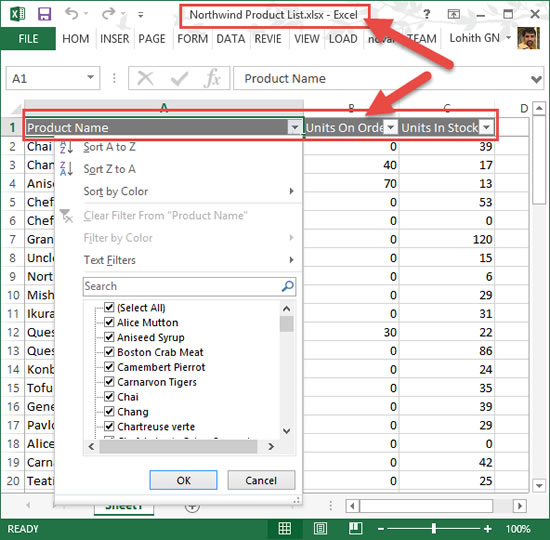Open the FORMULAS ribbon tab
The height and width of the screenshot is (540, 550).
coord(193,39)
